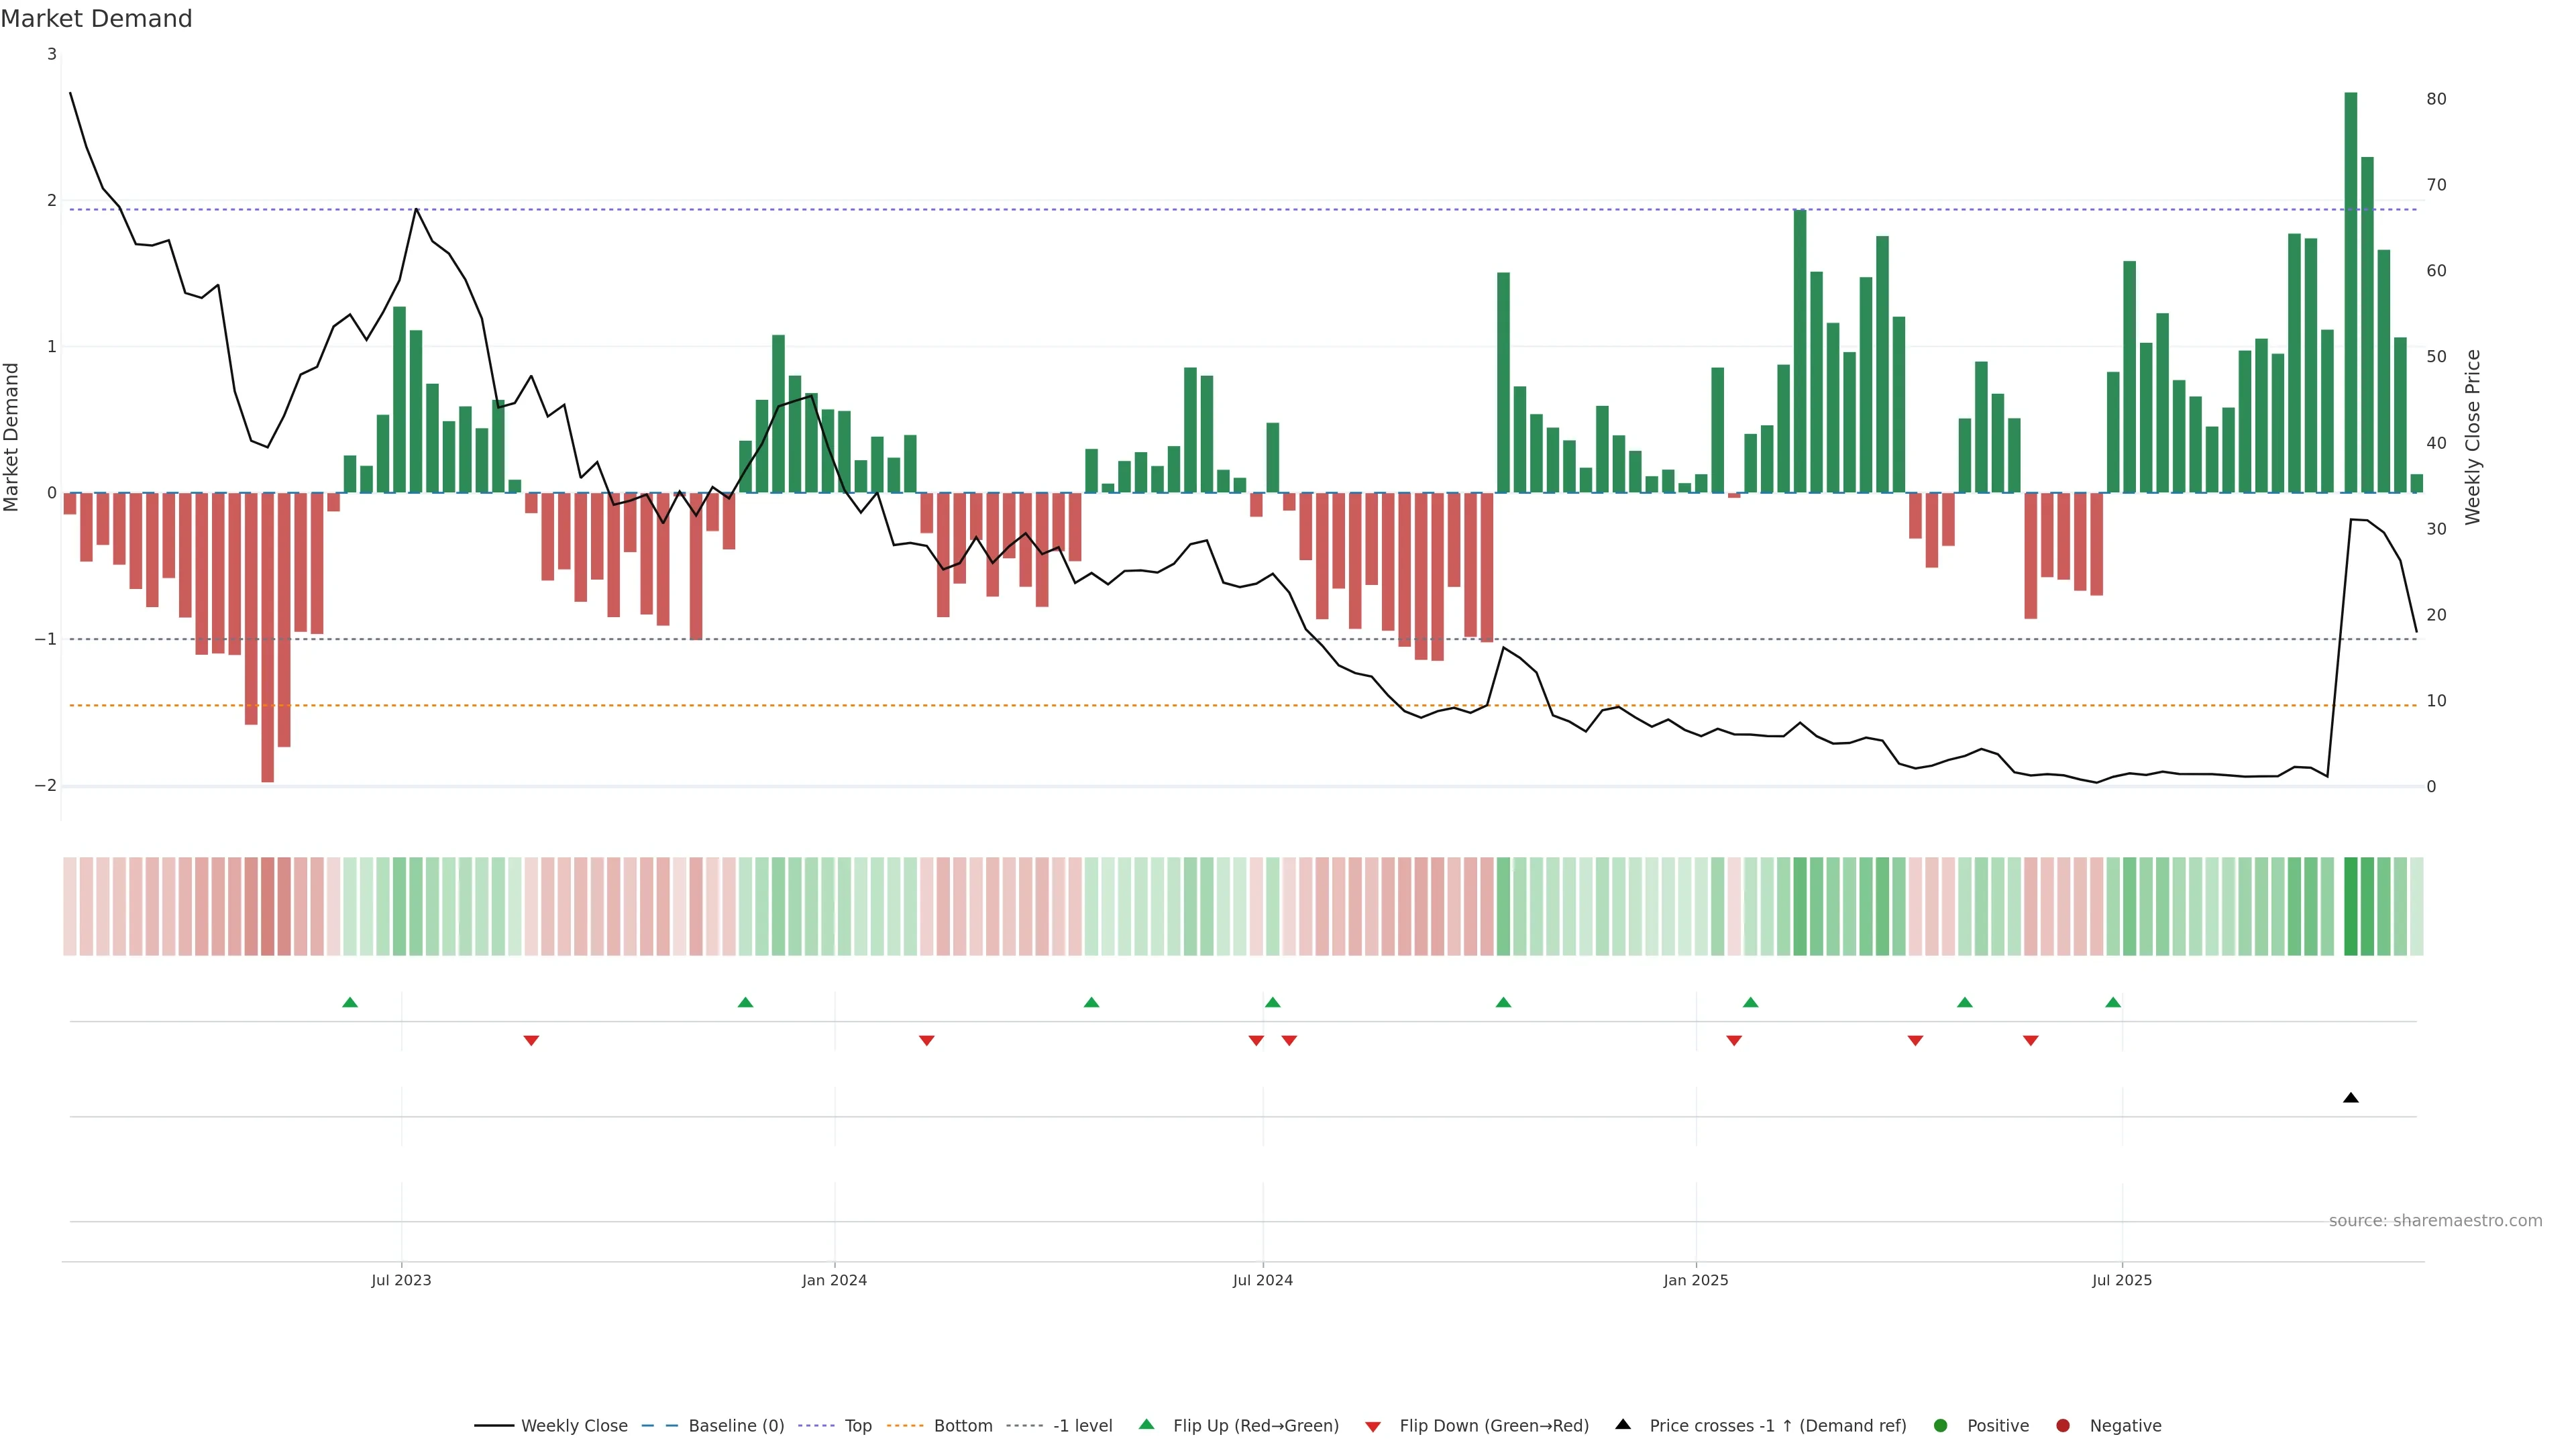The height and width of the screenshot is (1449, 2576).
Task: Click the green Flip Up legend triangle icon
Action: 1146,1424
